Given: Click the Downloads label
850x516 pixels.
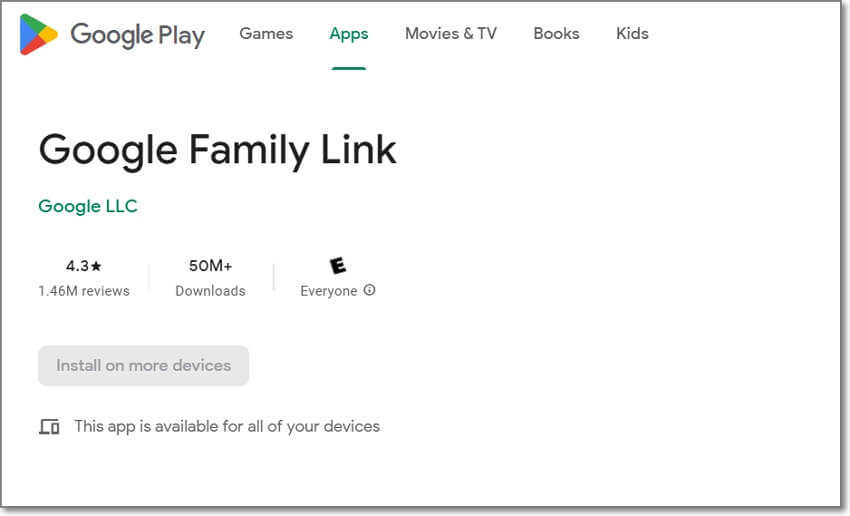Looking at the screenshot, I should [210, 291].
